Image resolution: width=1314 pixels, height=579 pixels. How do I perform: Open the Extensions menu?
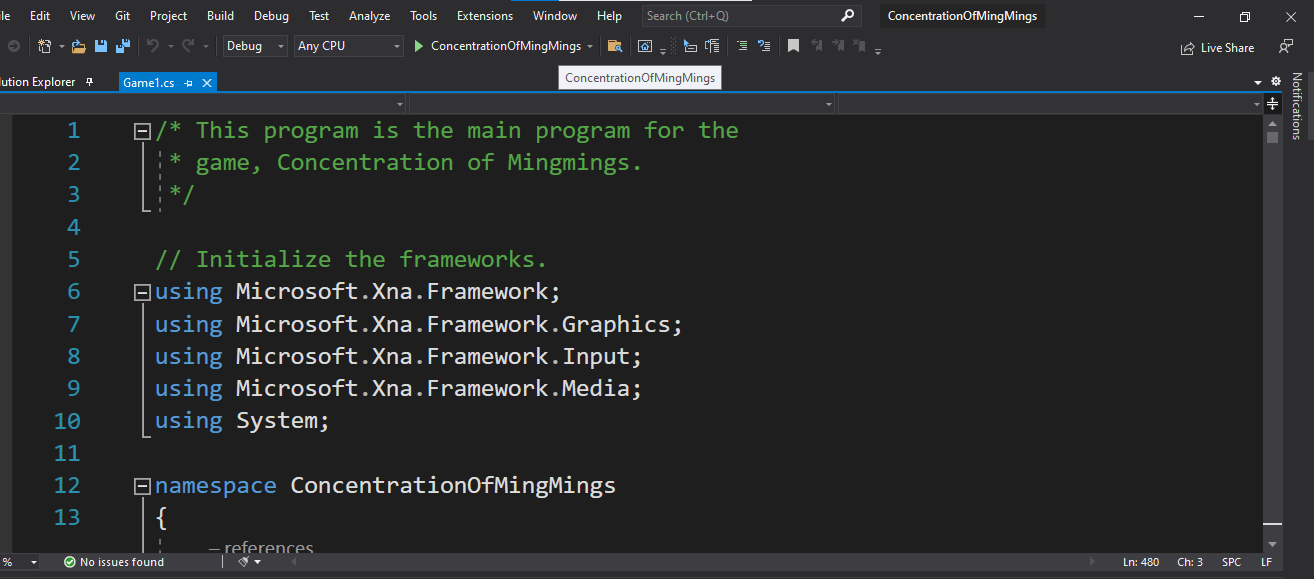484,15
